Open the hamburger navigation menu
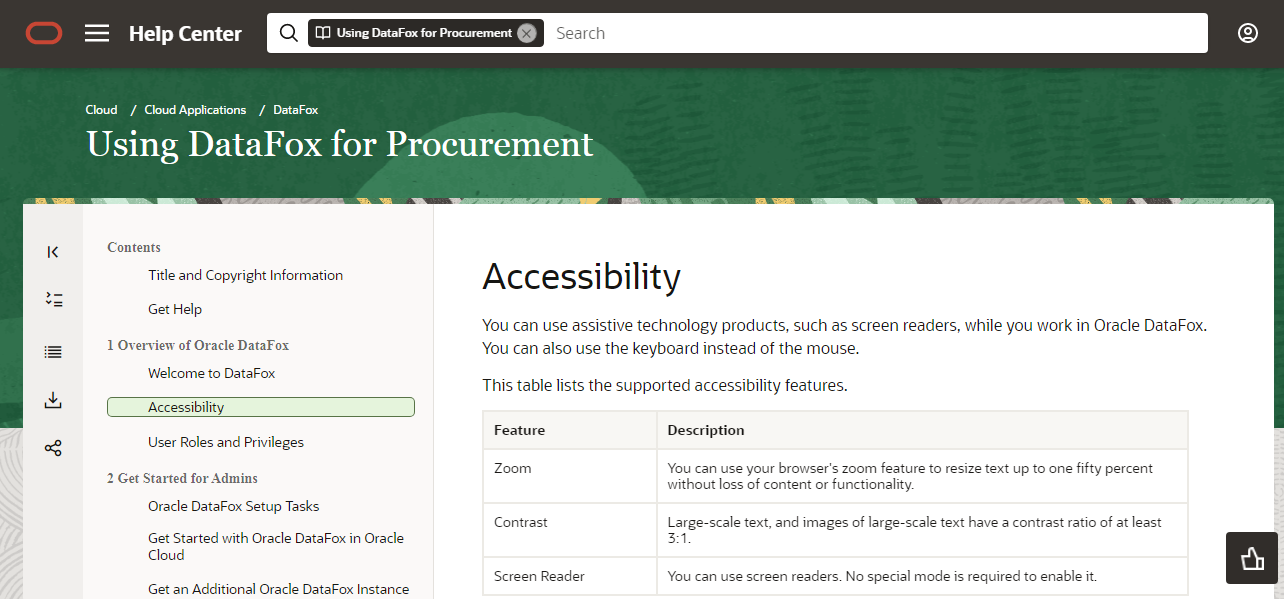The width and height of the screenshot is (1284, 599). point(97,33)
